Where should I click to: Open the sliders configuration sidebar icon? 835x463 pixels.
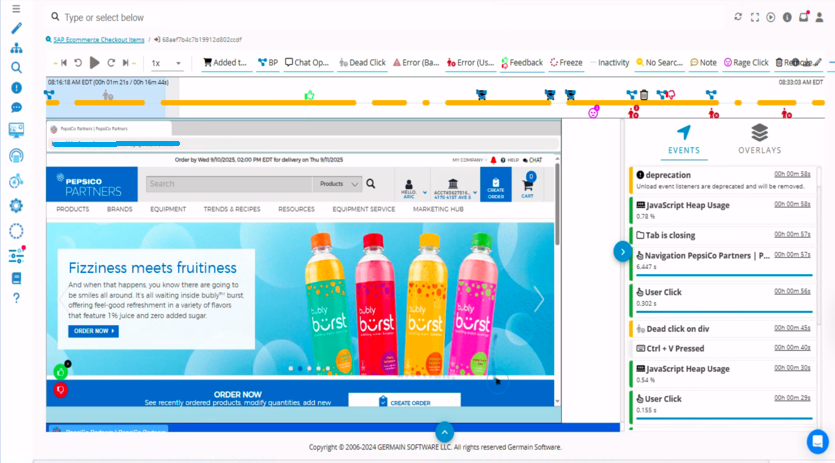pyautogui.click(x=17, y=255)
